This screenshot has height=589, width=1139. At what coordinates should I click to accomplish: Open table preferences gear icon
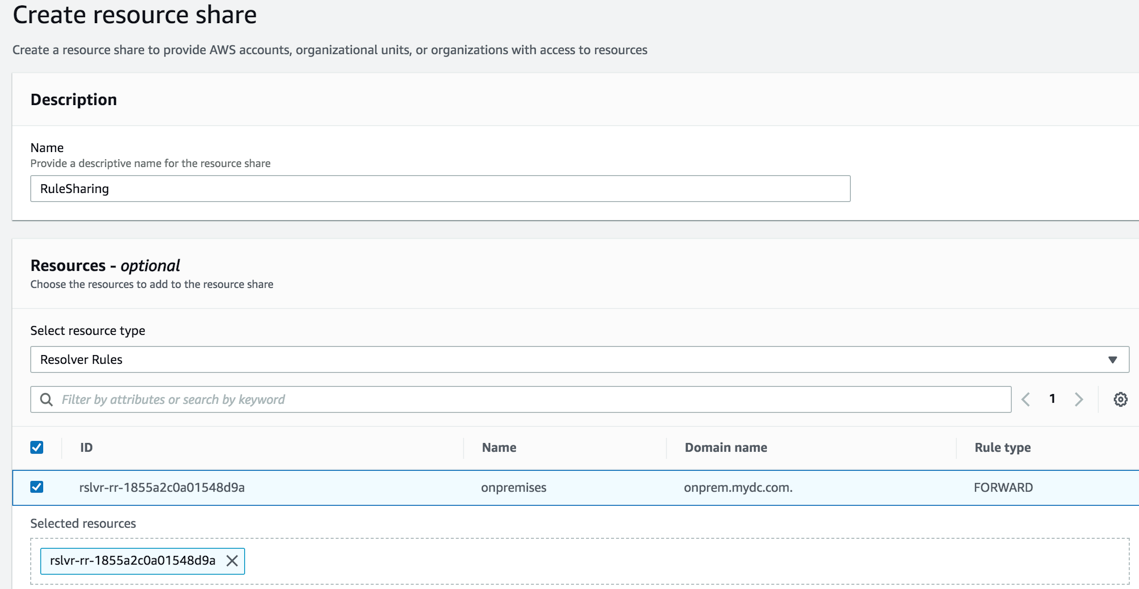1120,400
